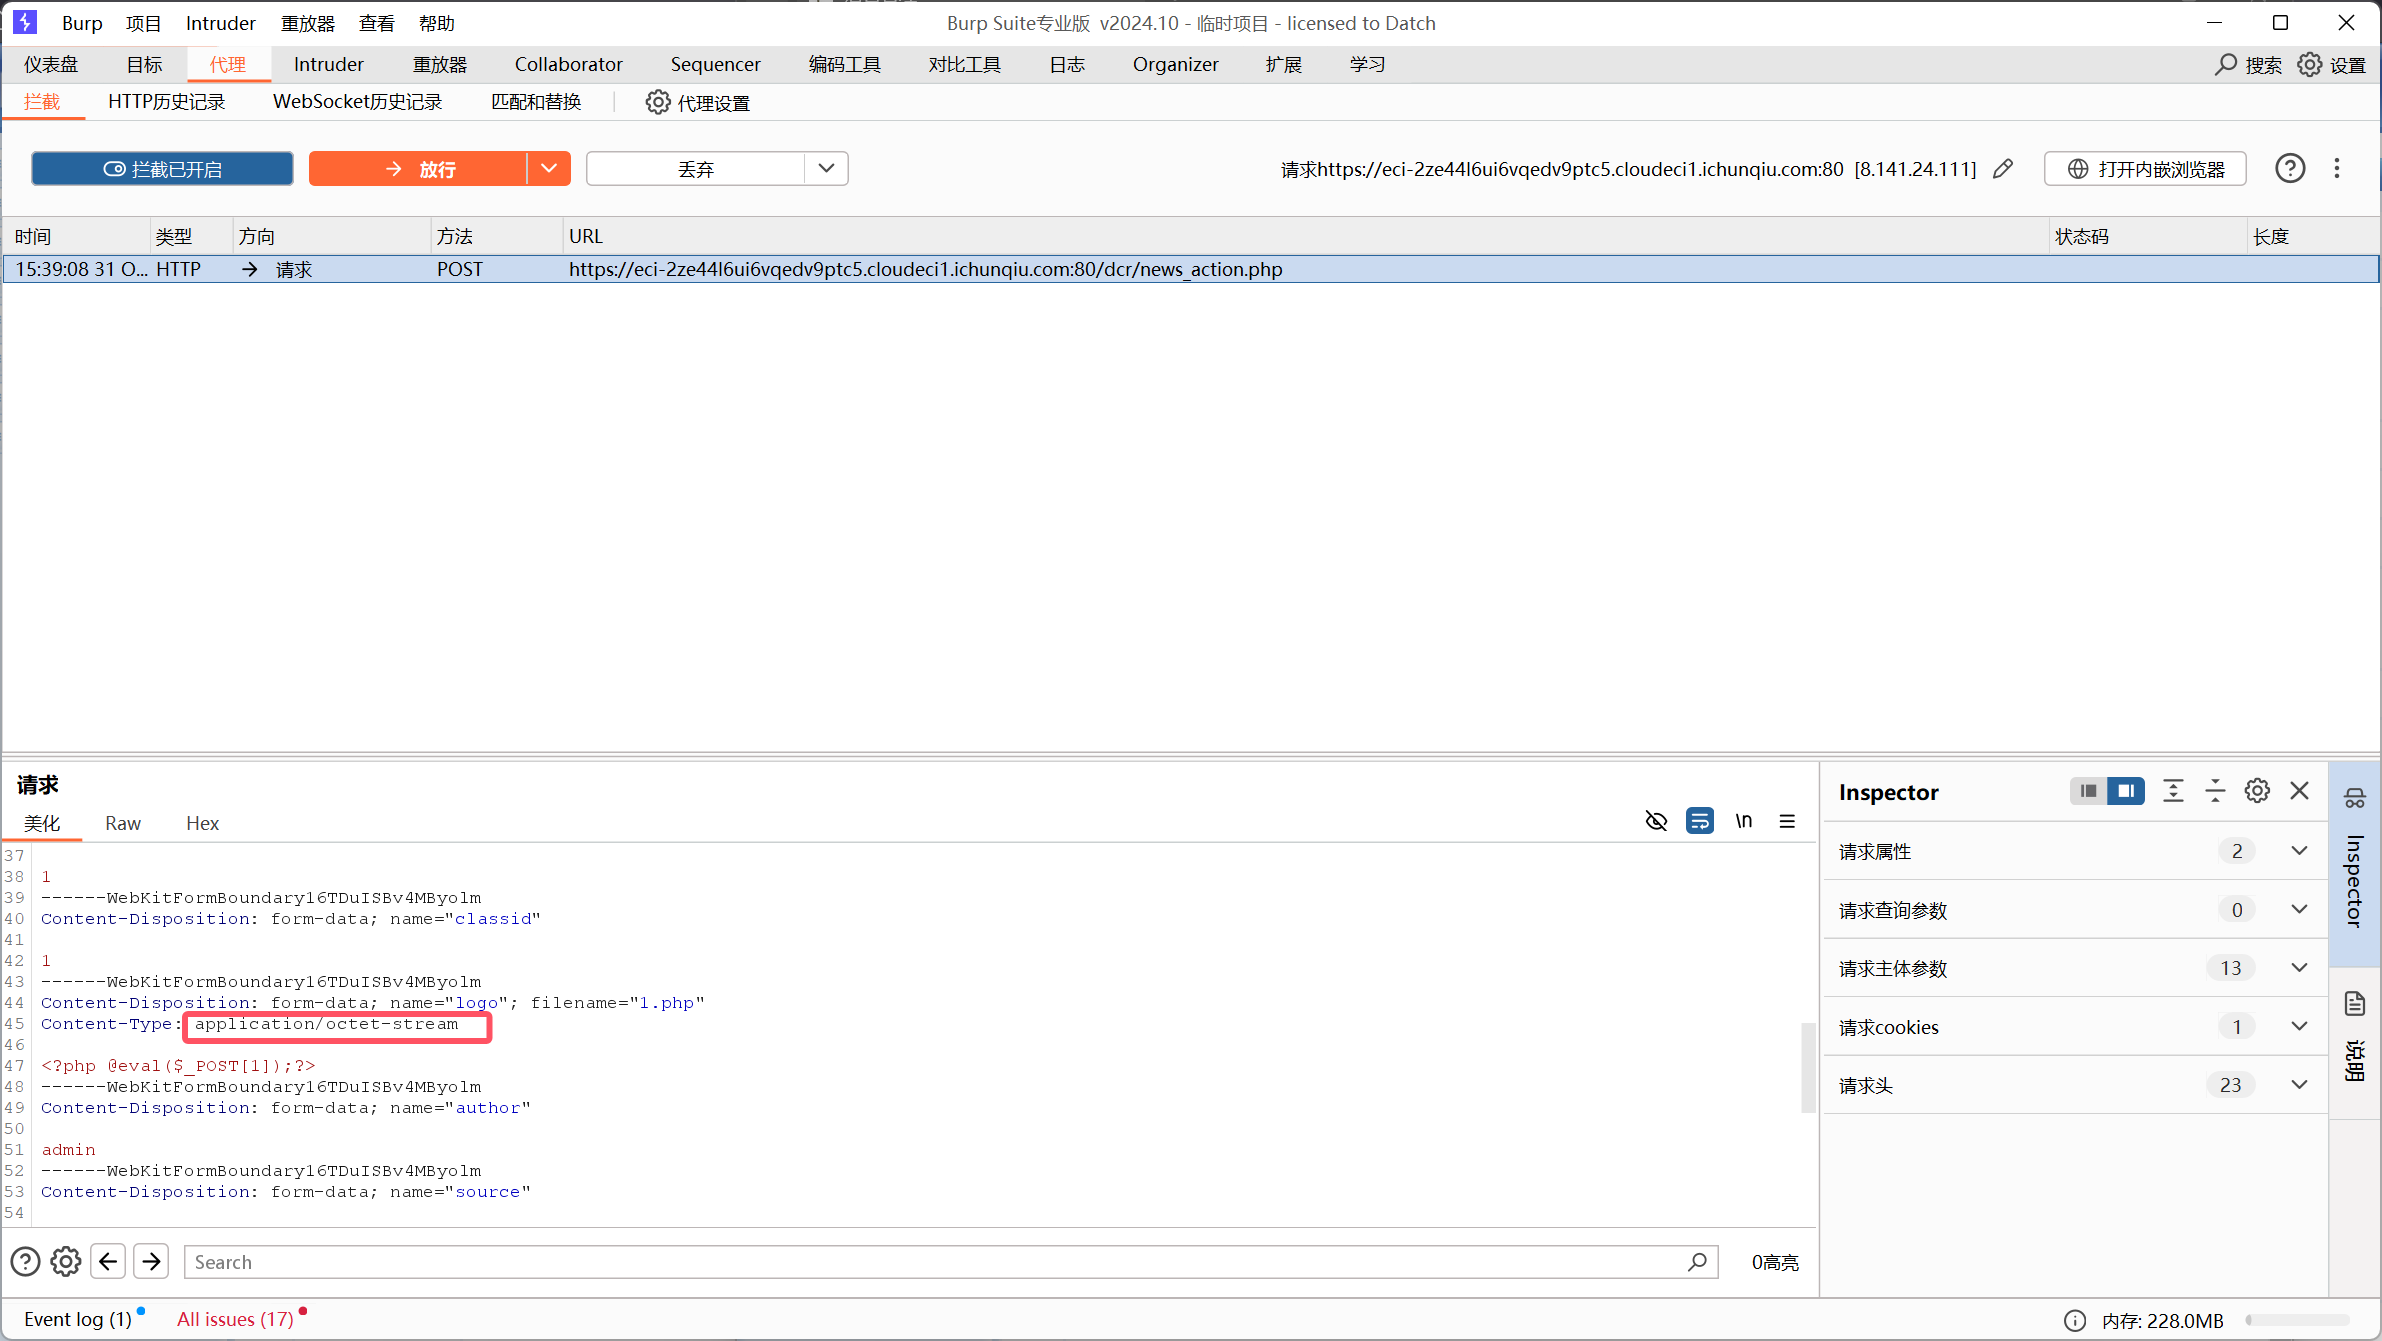This screenshot has width=2382, height=1341.
Task: Toggle hidden characters with the eye-off icon
Action: point(1656,821)
